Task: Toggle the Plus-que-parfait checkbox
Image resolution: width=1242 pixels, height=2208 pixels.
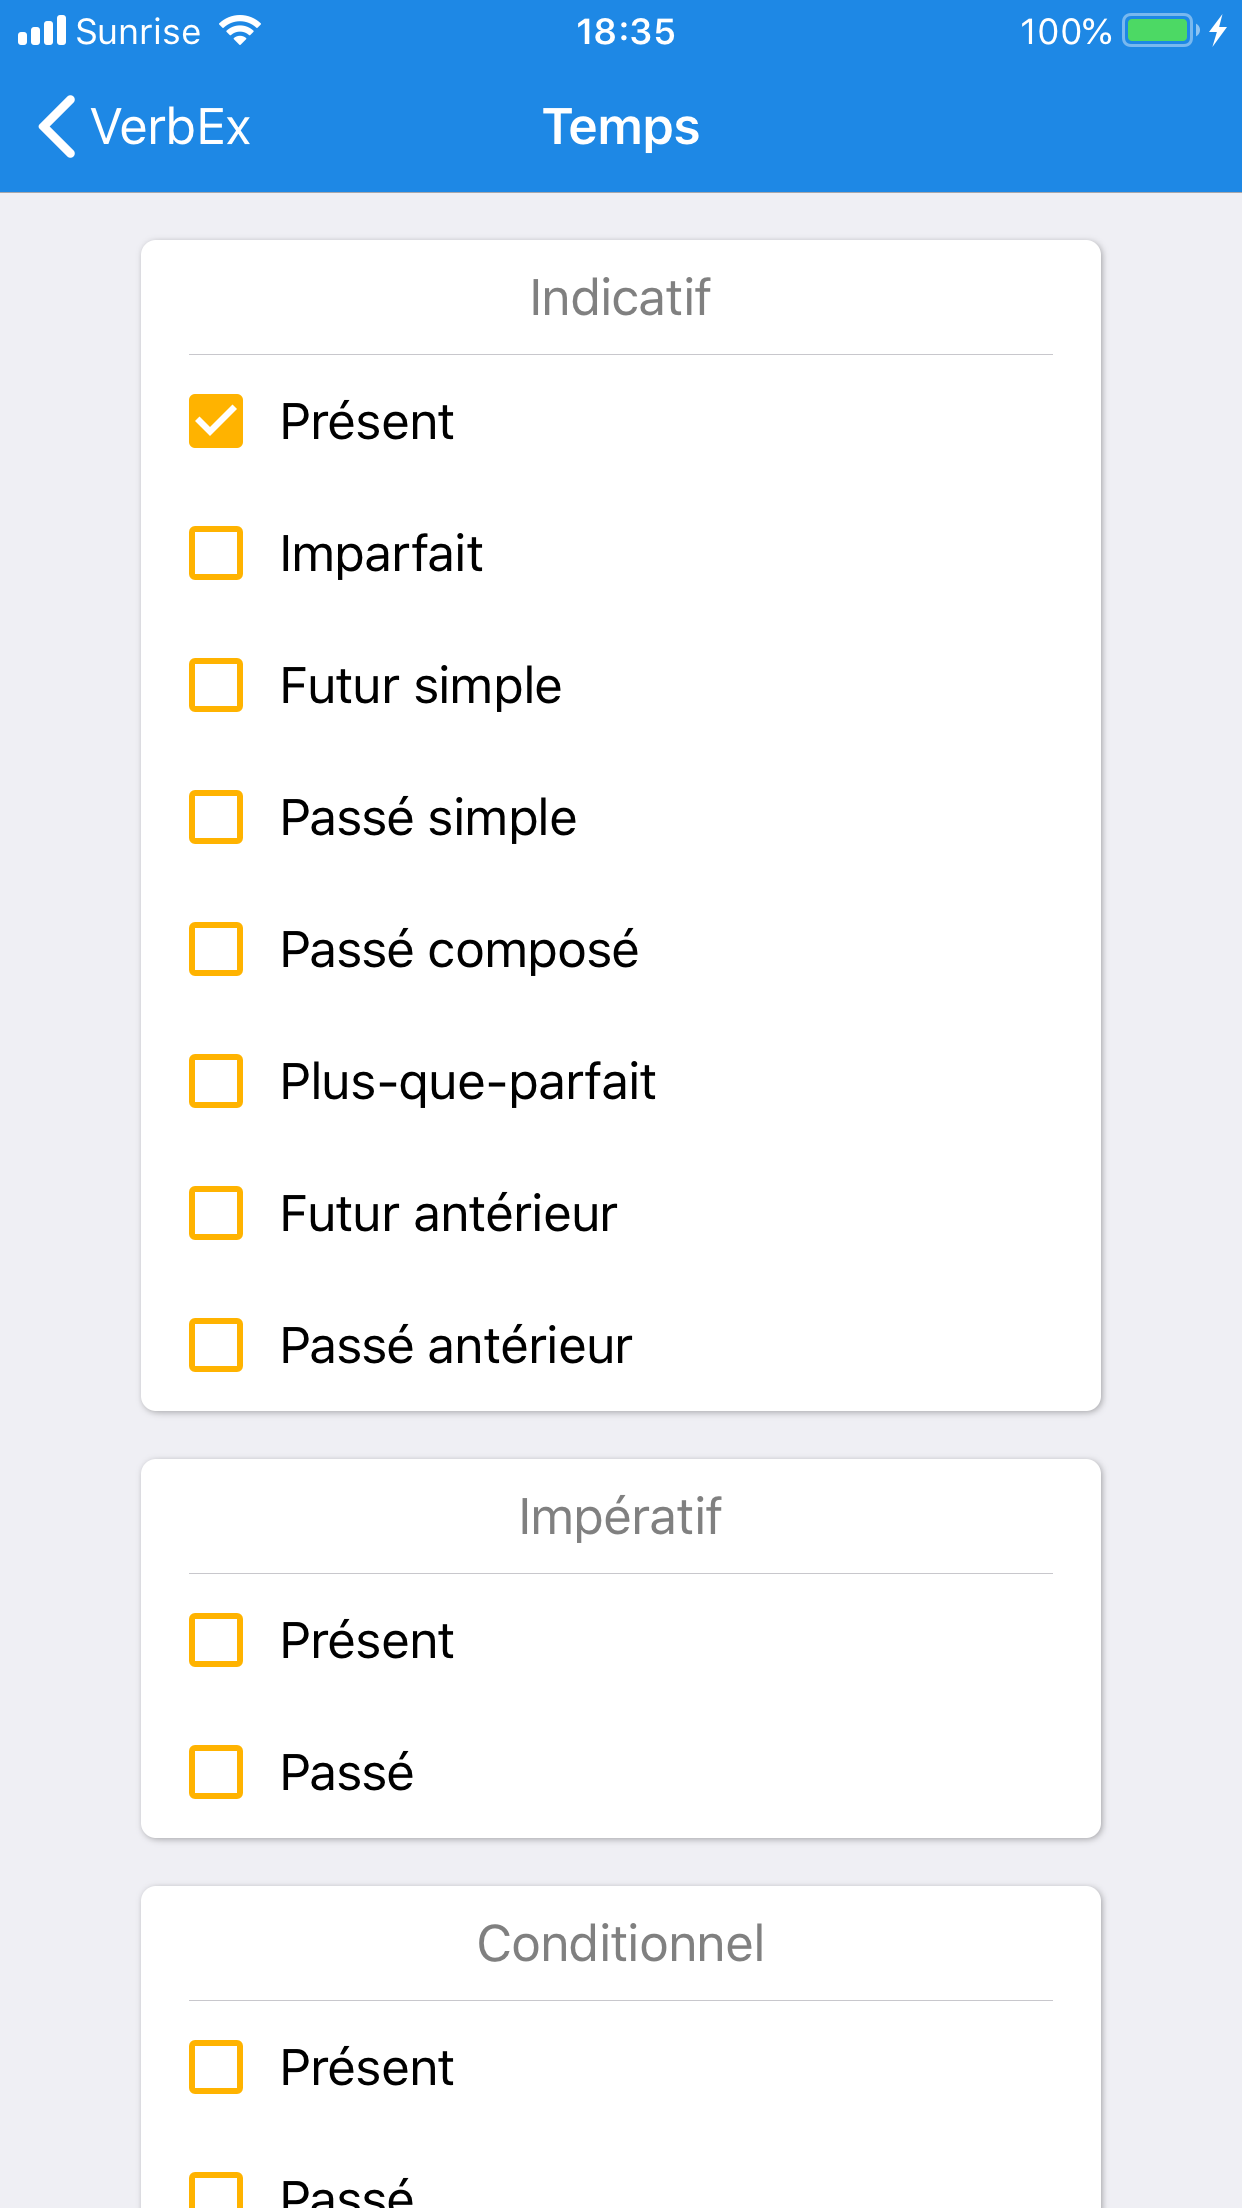Action: [x=216, y=1081]
